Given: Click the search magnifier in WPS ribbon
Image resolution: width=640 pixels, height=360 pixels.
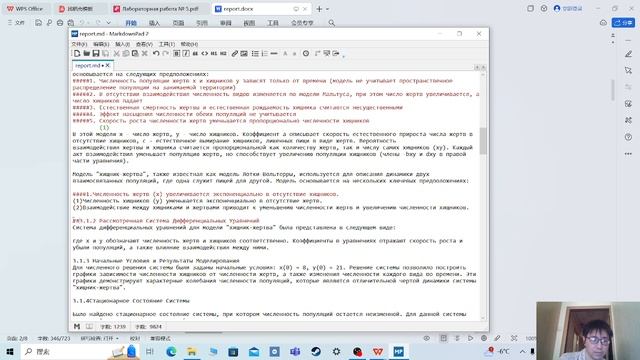Looking at the screenshot, I should pyautogui.click(x=331, y=23).
